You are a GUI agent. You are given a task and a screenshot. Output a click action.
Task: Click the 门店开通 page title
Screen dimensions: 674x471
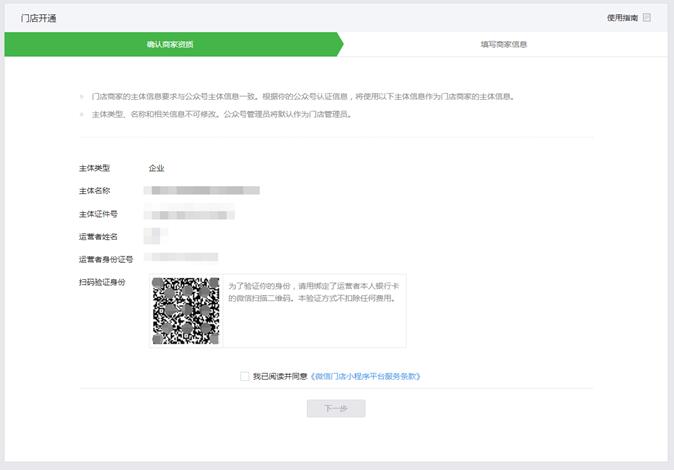click(38, 18)
